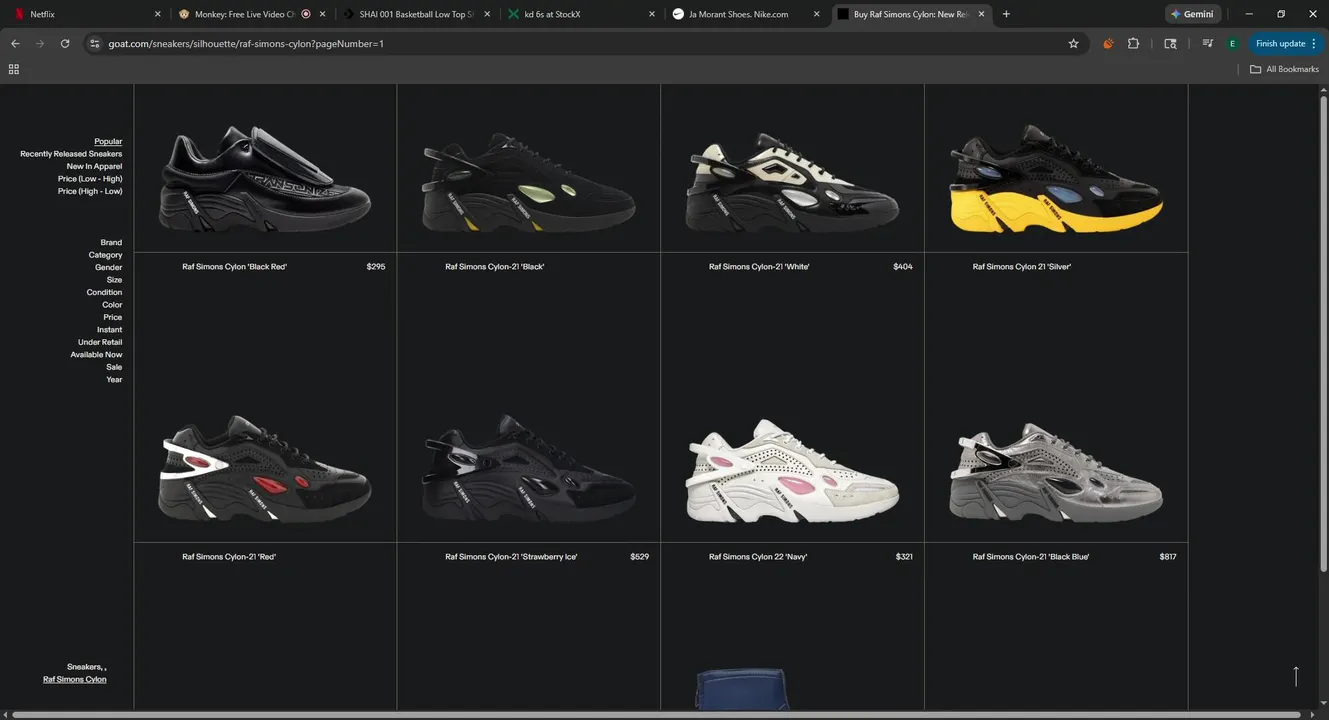Screen dimensions: 1329x720
Task: Toggle the Sale filter
Action: tap(114, 367)
